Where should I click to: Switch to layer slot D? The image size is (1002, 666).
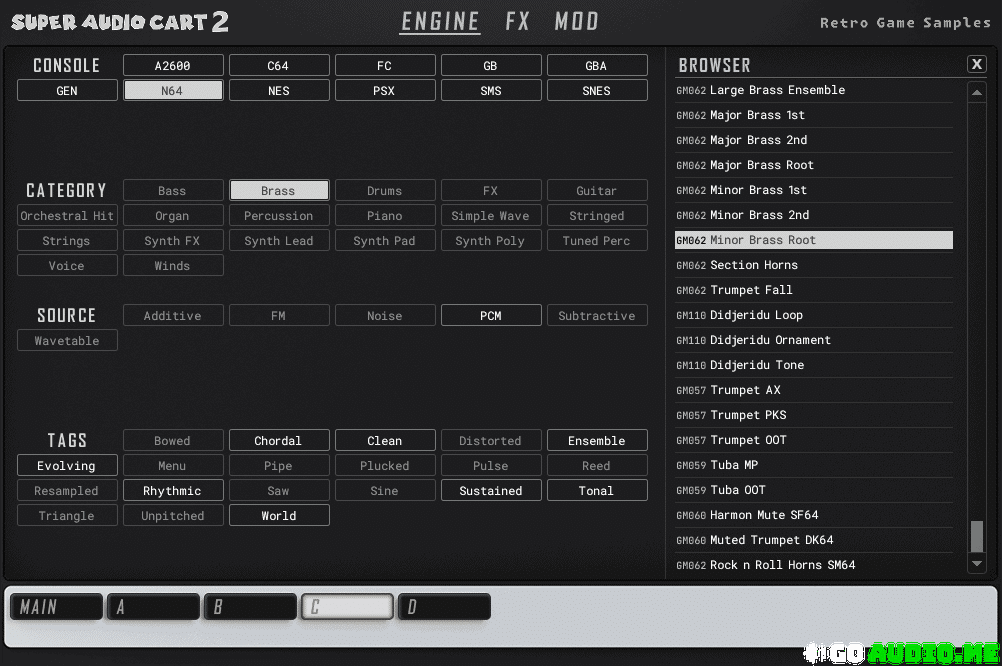pyautogui.click(x=444, y=607)
